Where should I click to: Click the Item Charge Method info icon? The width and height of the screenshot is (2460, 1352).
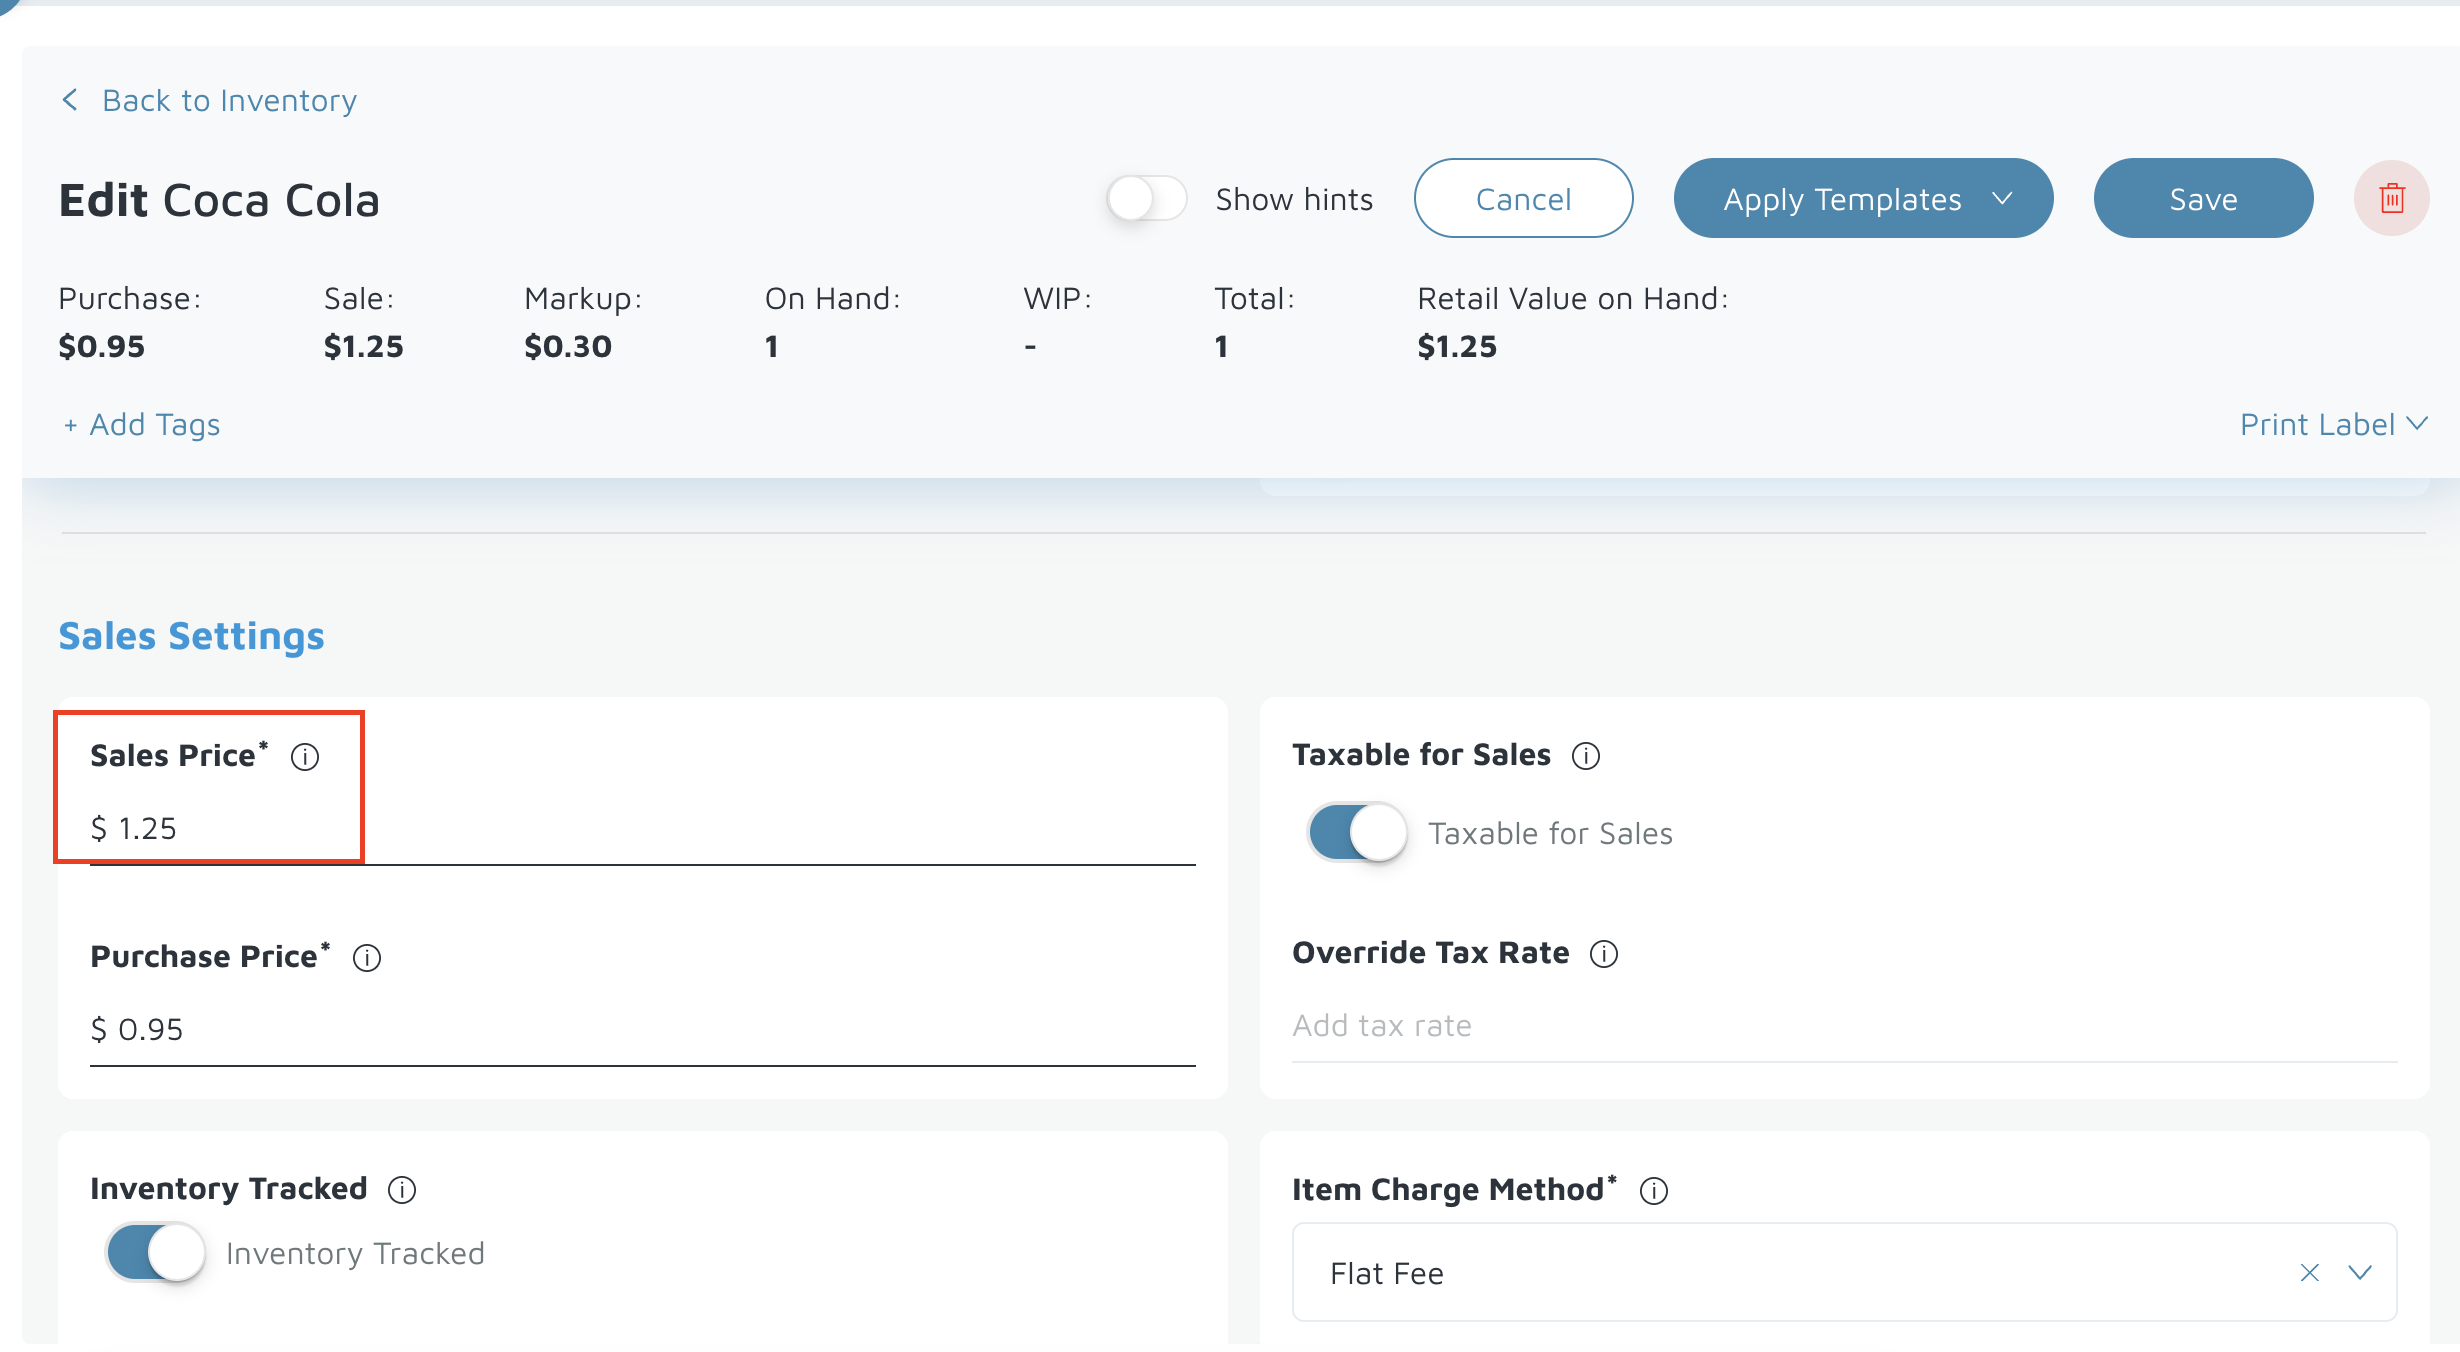1654,1191
